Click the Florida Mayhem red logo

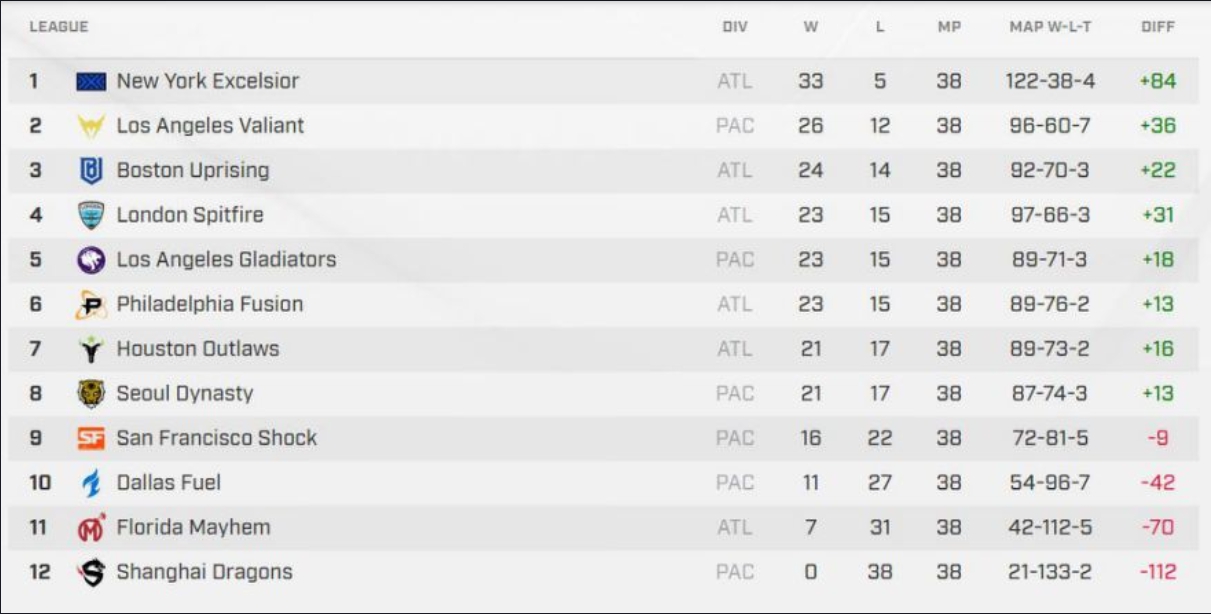pyautogui.click(x=91, y=527)
